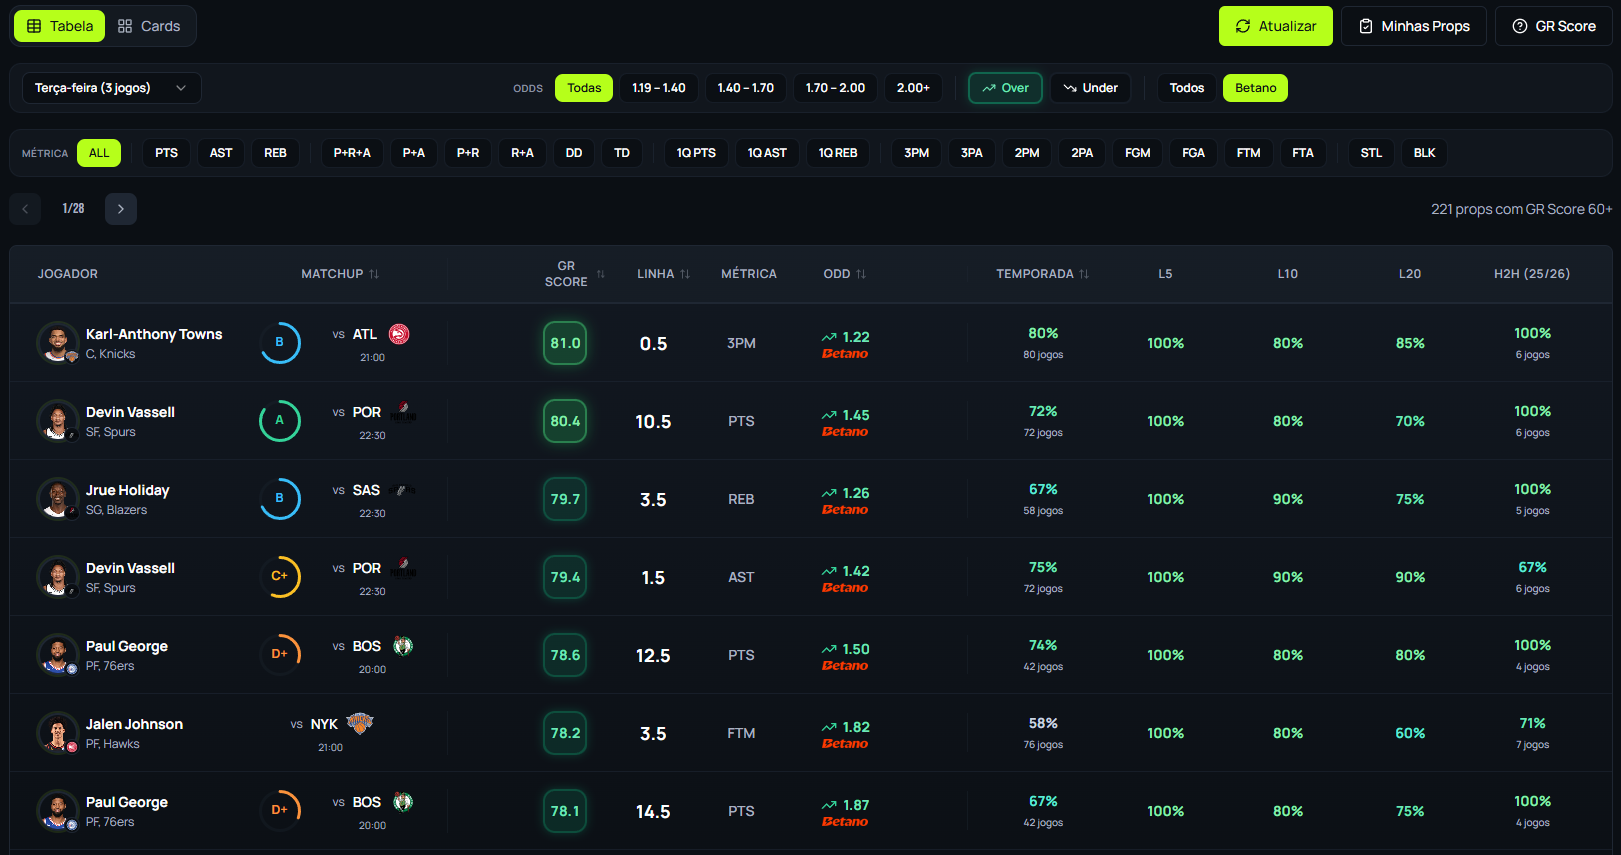Click the Atlanta Hawks team logo
This screenshot has width=1621, height=855.
click(x=399, y=334)
